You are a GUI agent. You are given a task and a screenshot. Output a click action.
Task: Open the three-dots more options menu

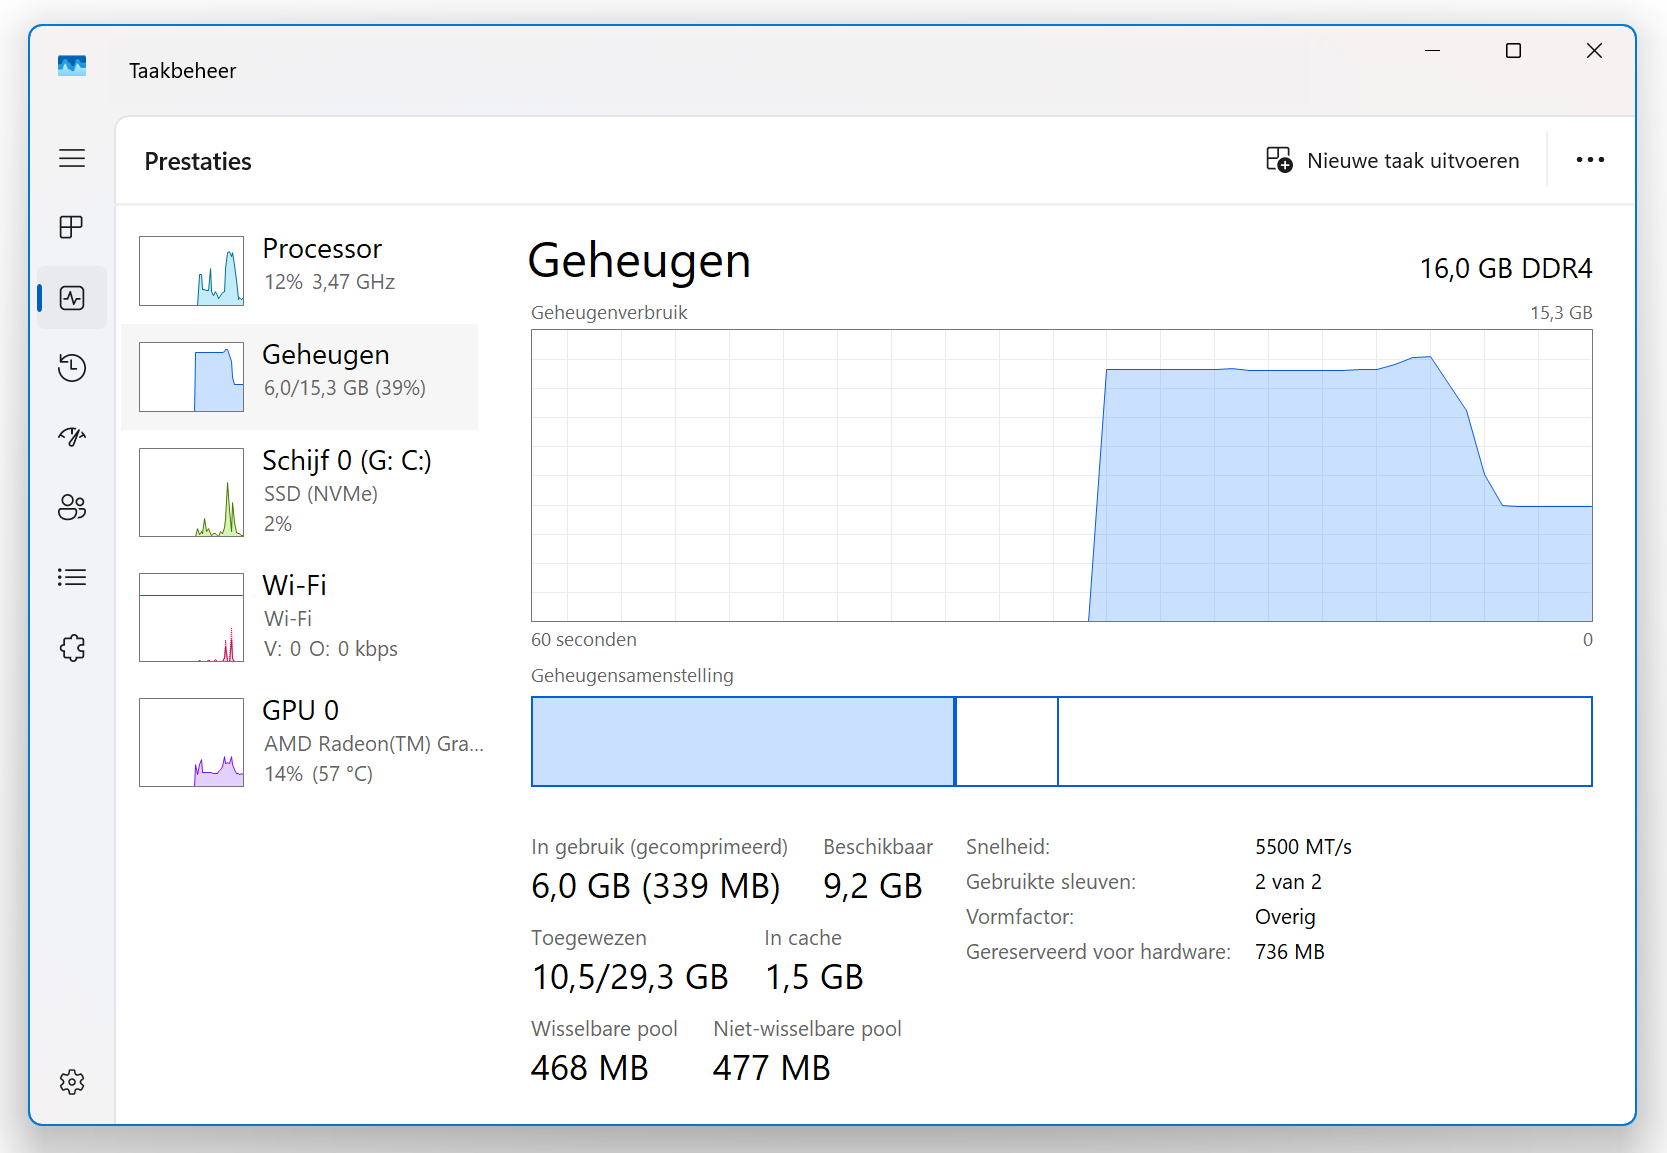coord(1590,160)
